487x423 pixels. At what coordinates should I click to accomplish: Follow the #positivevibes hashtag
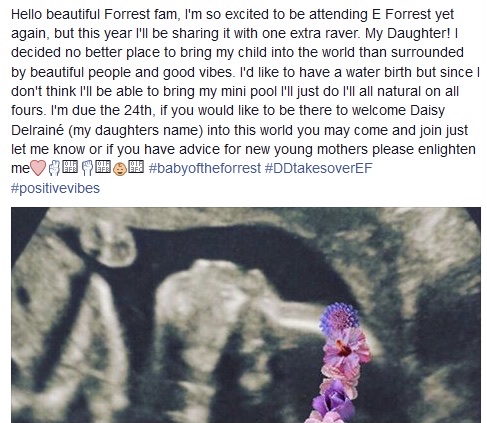click(x=55, y=188)
